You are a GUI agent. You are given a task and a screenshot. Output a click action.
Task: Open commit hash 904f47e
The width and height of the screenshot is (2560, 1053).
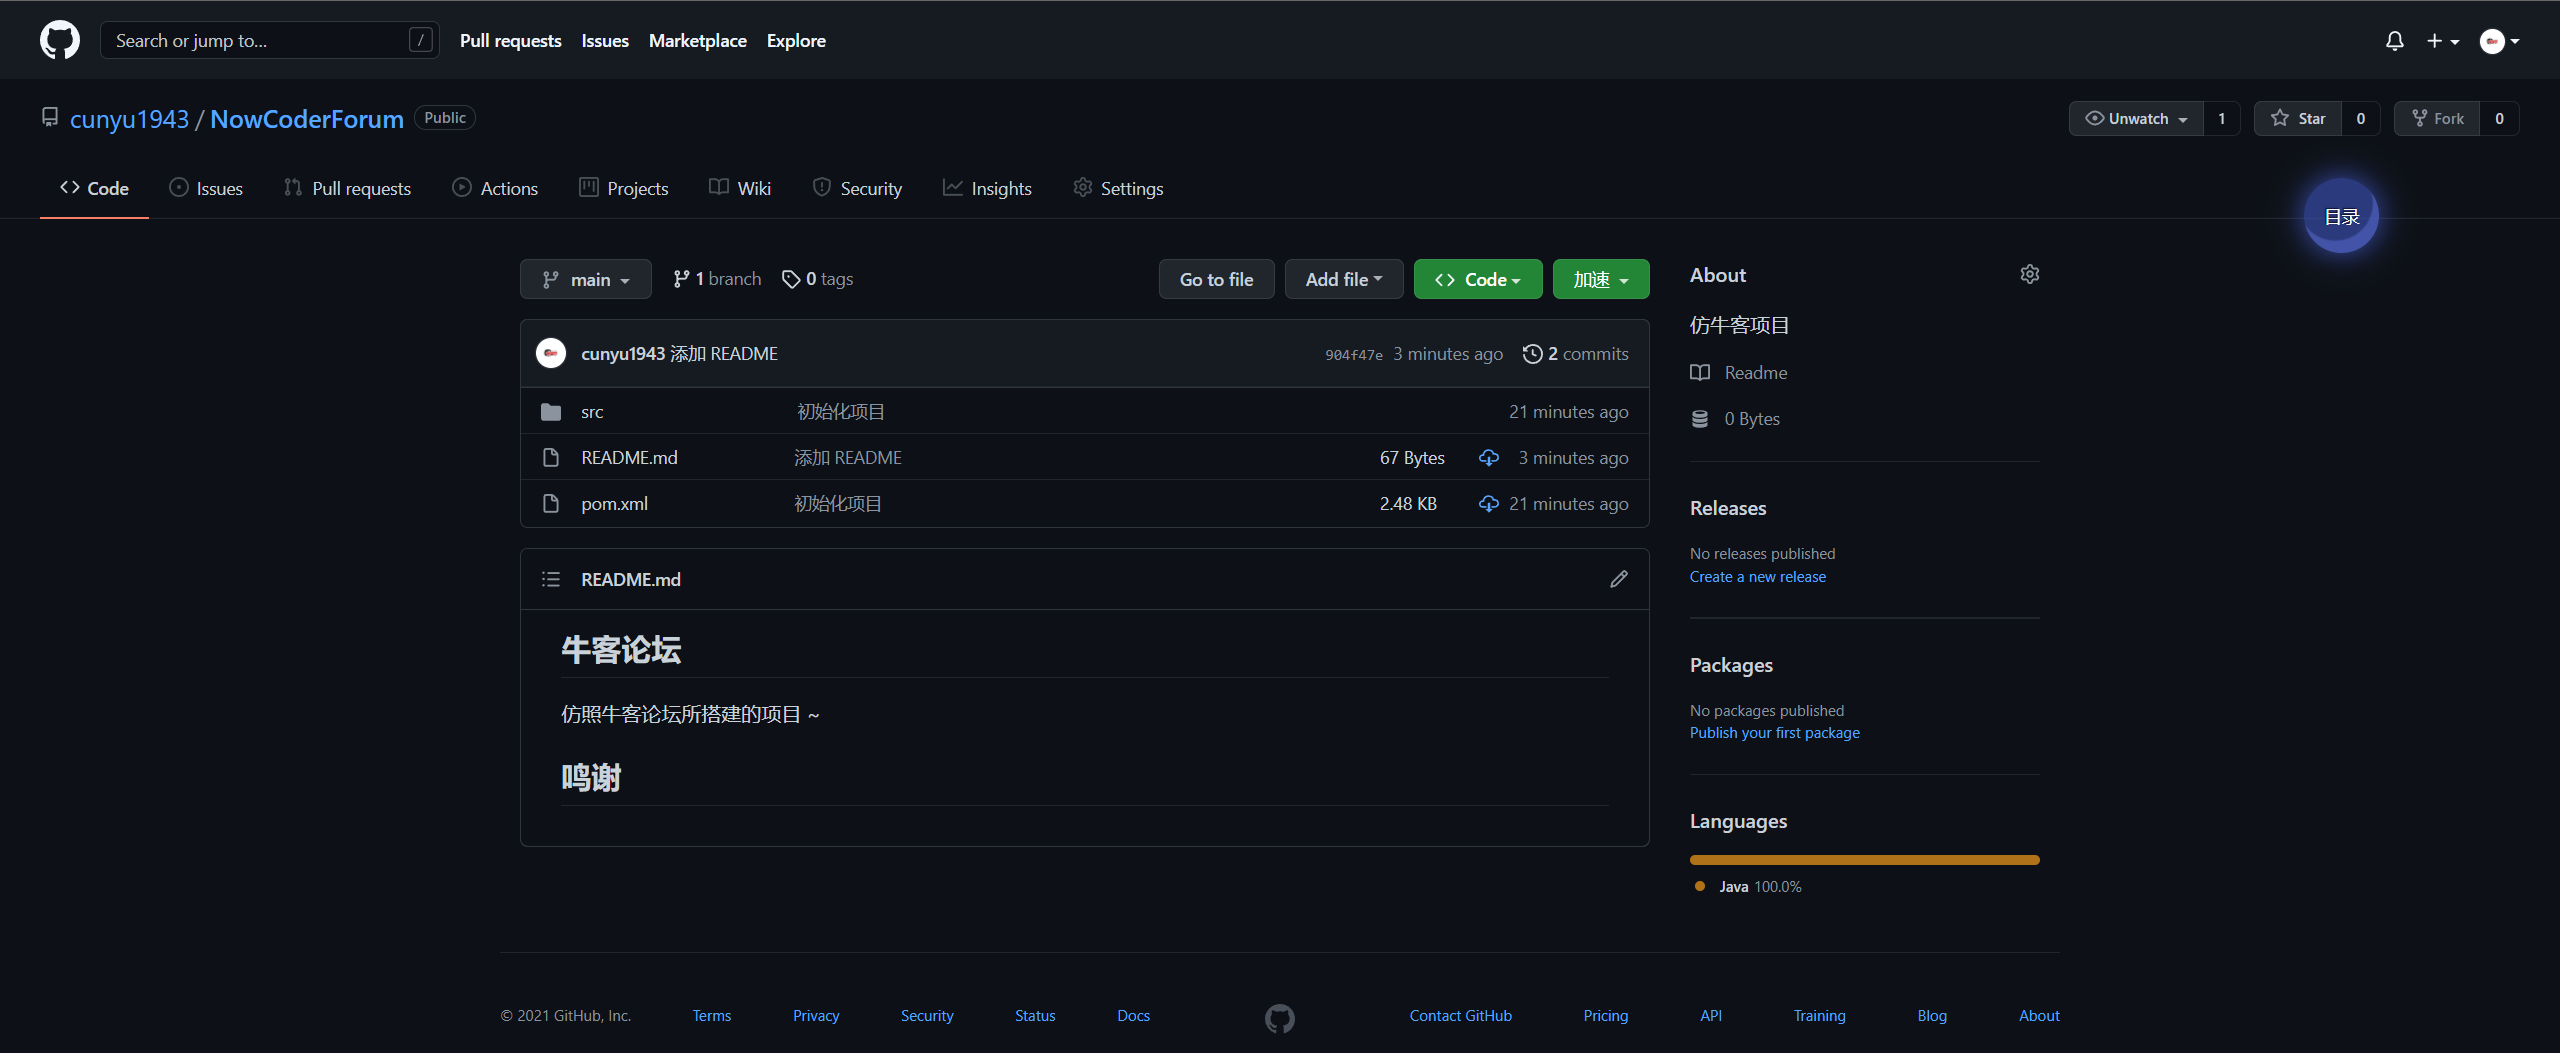click(x=1354, y=355)
